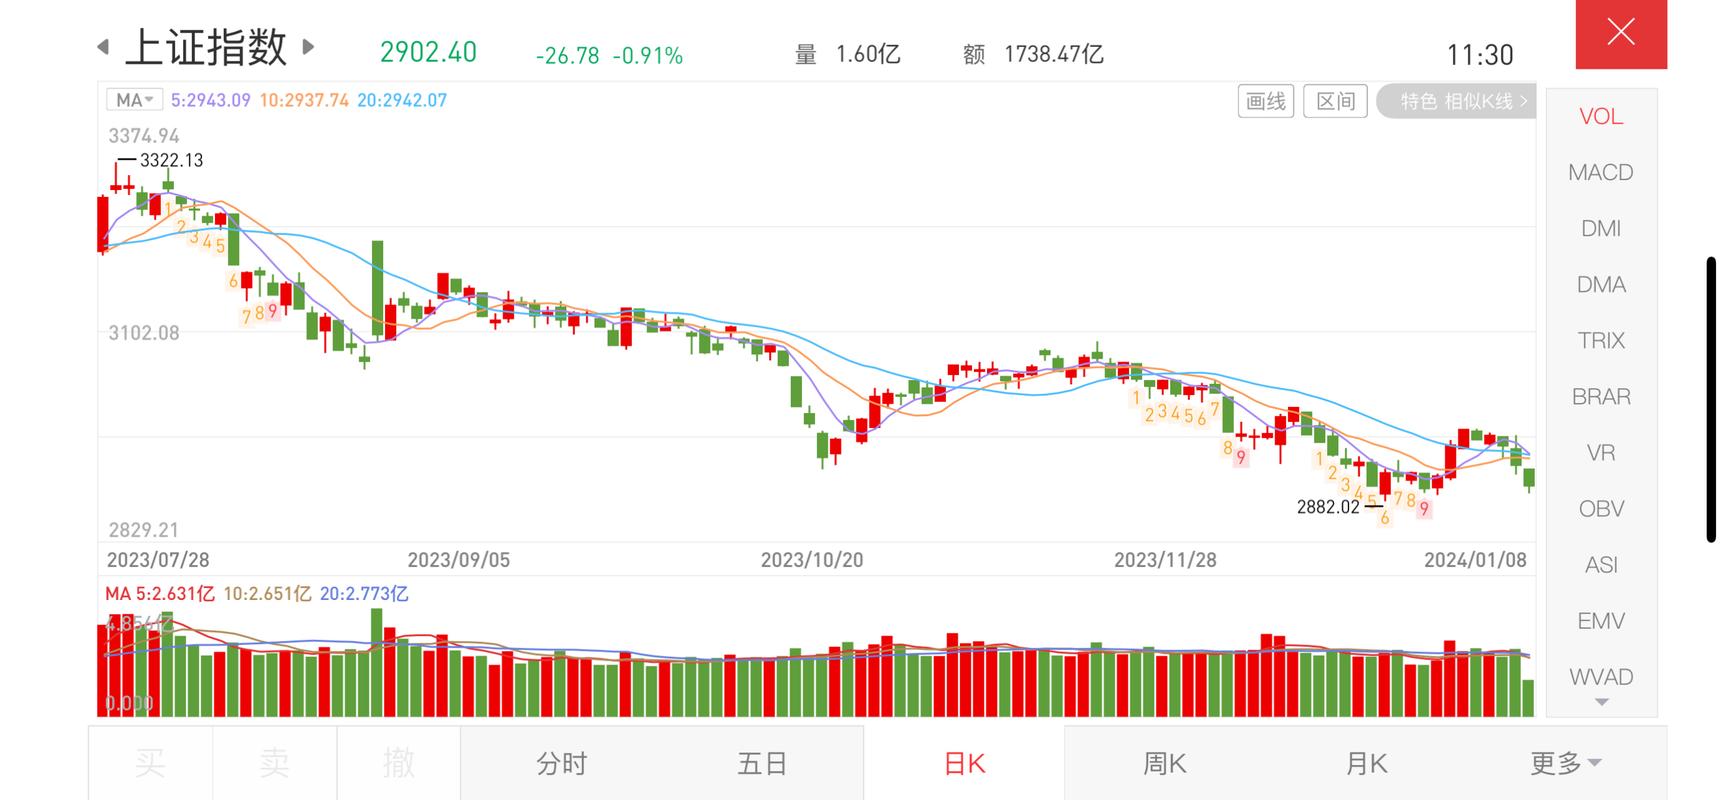The height and width of the screenshot is (800, 1731).
Task: Toggle the MACD indicator view
Action: pos(1601,172)
